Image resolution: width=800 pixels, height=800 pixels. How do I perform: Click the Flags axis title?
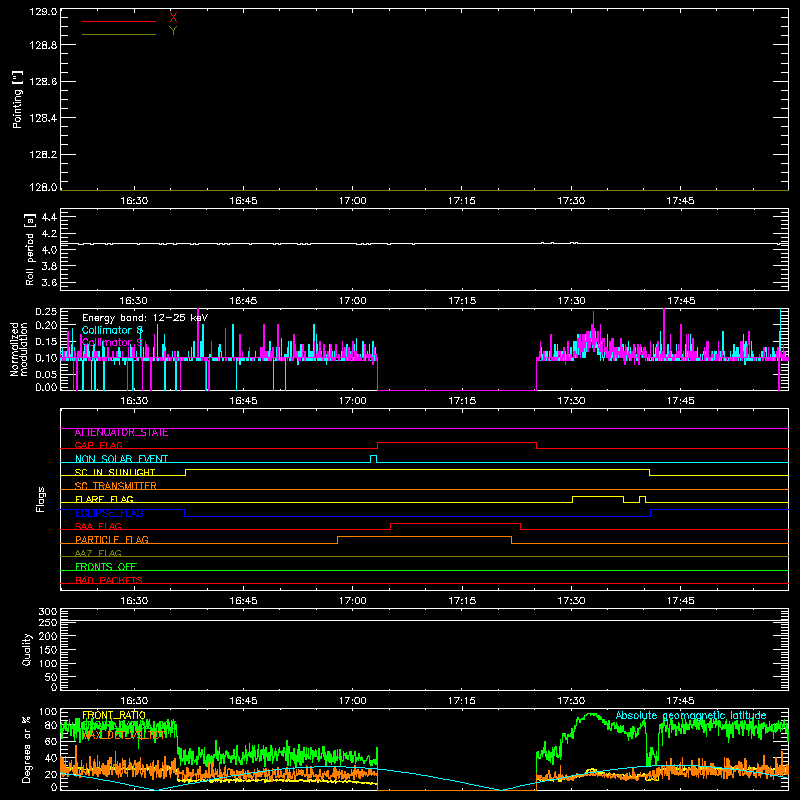point(40,499)
